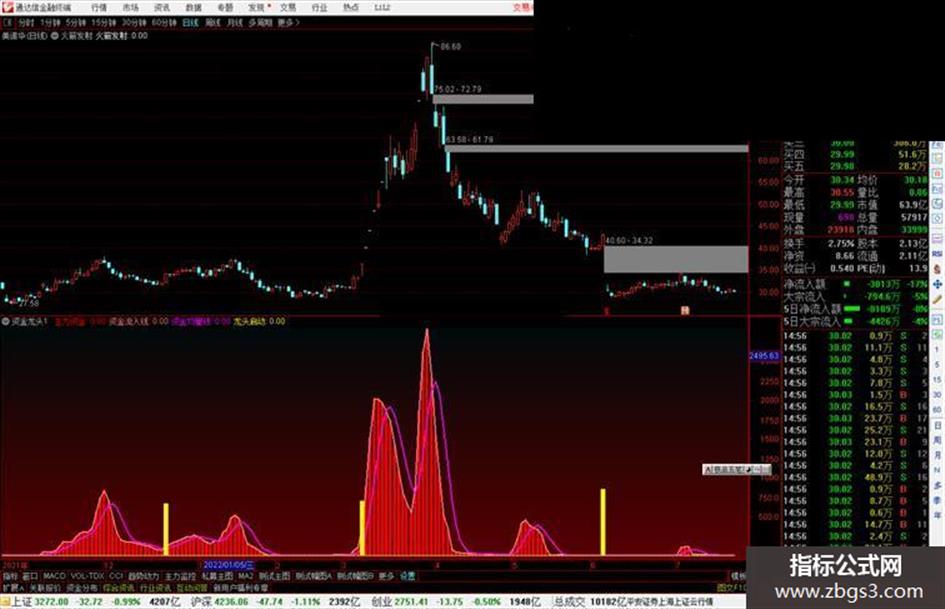Click the 通达信 application logo icon

pos(7,7)
